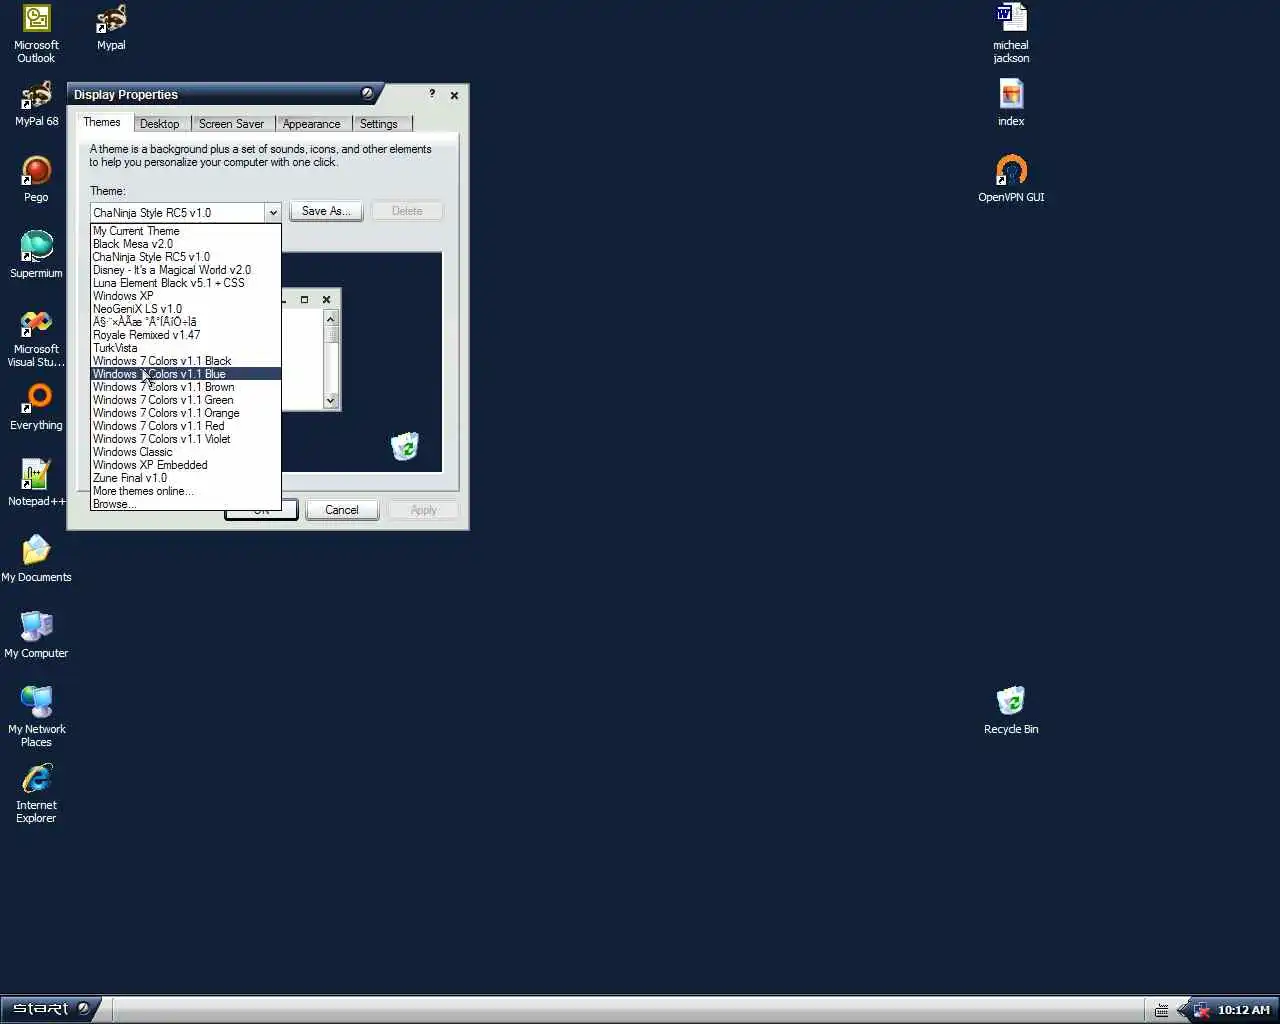Screen dimensions: 1280x1024
Task: Click the theme preview Recycle Bin thumbnail
Action: pyautogui.click(x=405, y=446)
